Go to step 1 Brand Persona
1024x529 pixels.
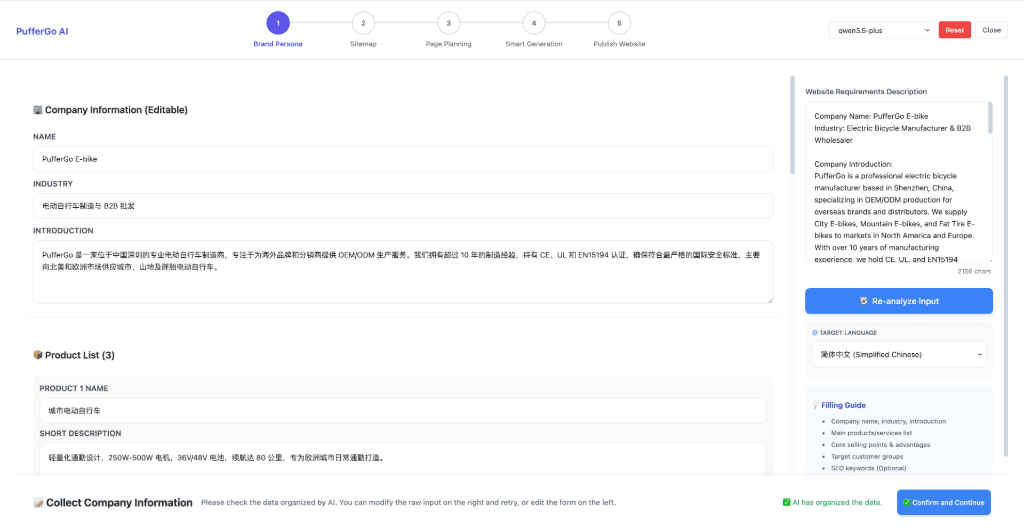(x=278, y=24)
